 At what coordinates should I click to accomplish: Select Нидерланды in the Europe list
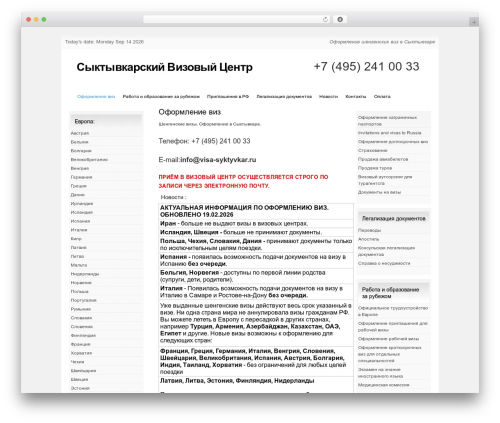pyautogui.click(x=85, y=274)
